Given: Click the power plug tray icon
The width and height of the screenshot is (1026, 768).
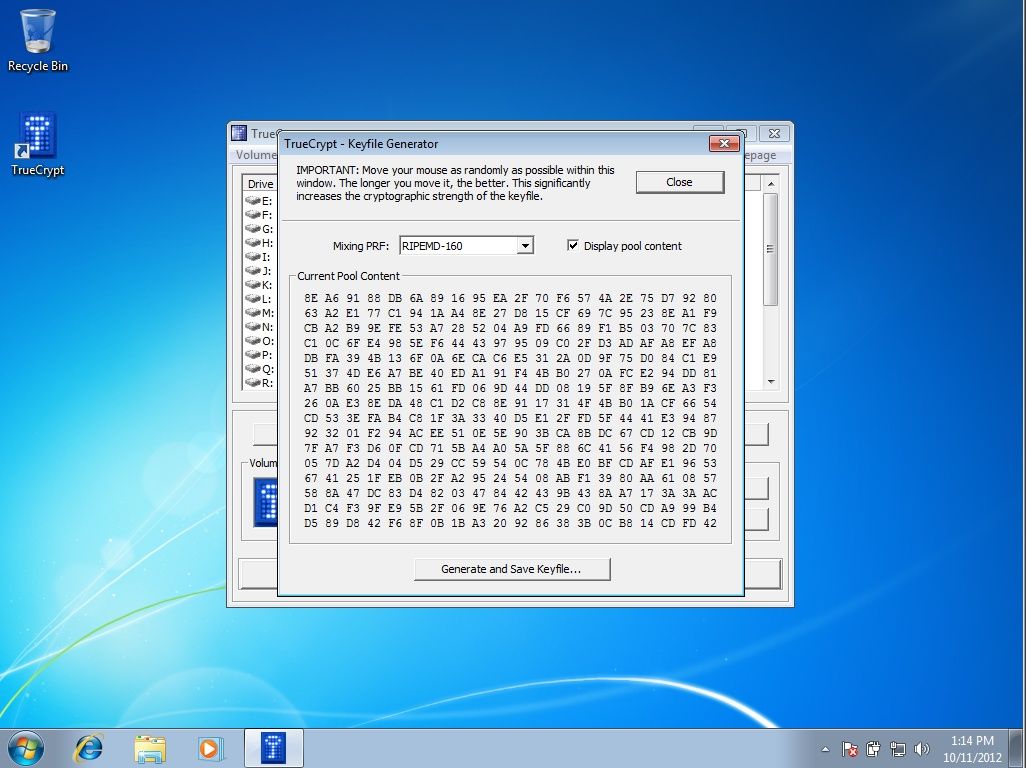Looking at the screenshot, I should [873, 749].
